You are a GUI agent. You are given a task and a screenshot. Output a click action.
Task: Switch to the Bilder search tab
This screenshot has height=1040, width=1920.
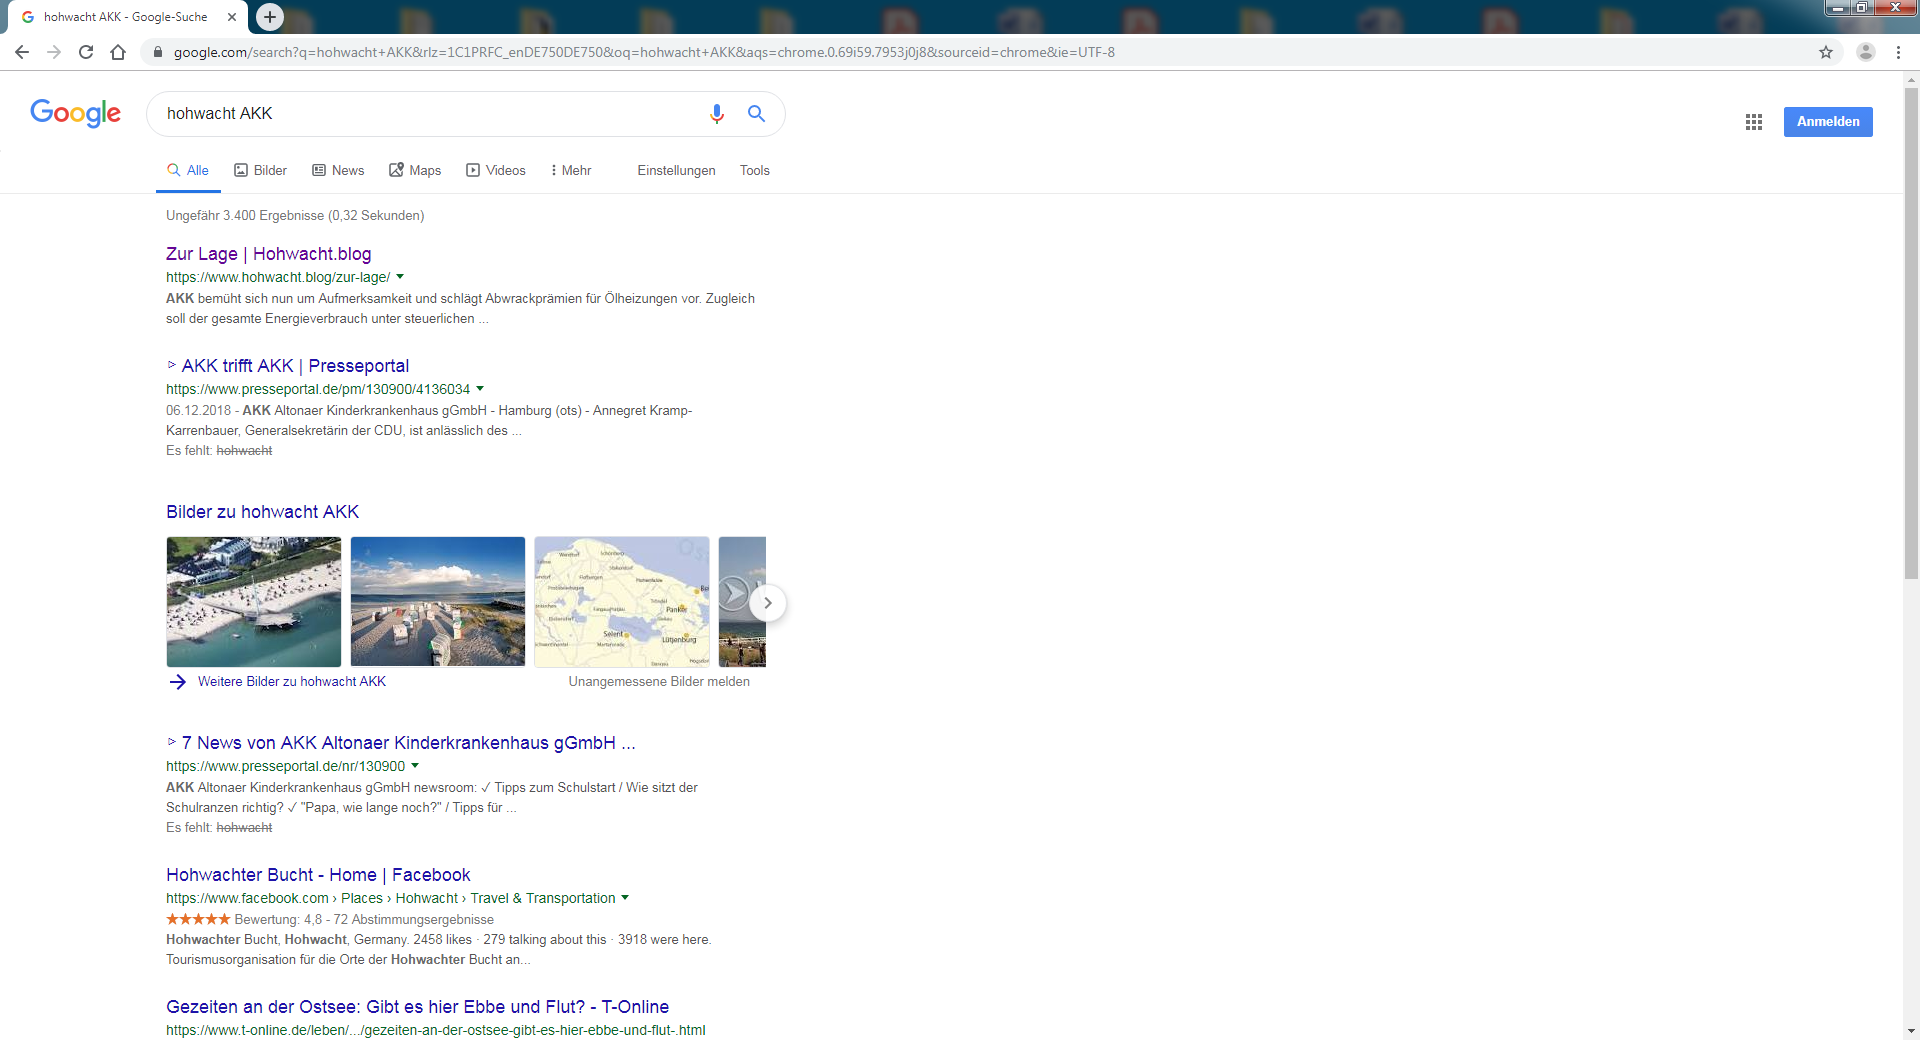point(261,171)
